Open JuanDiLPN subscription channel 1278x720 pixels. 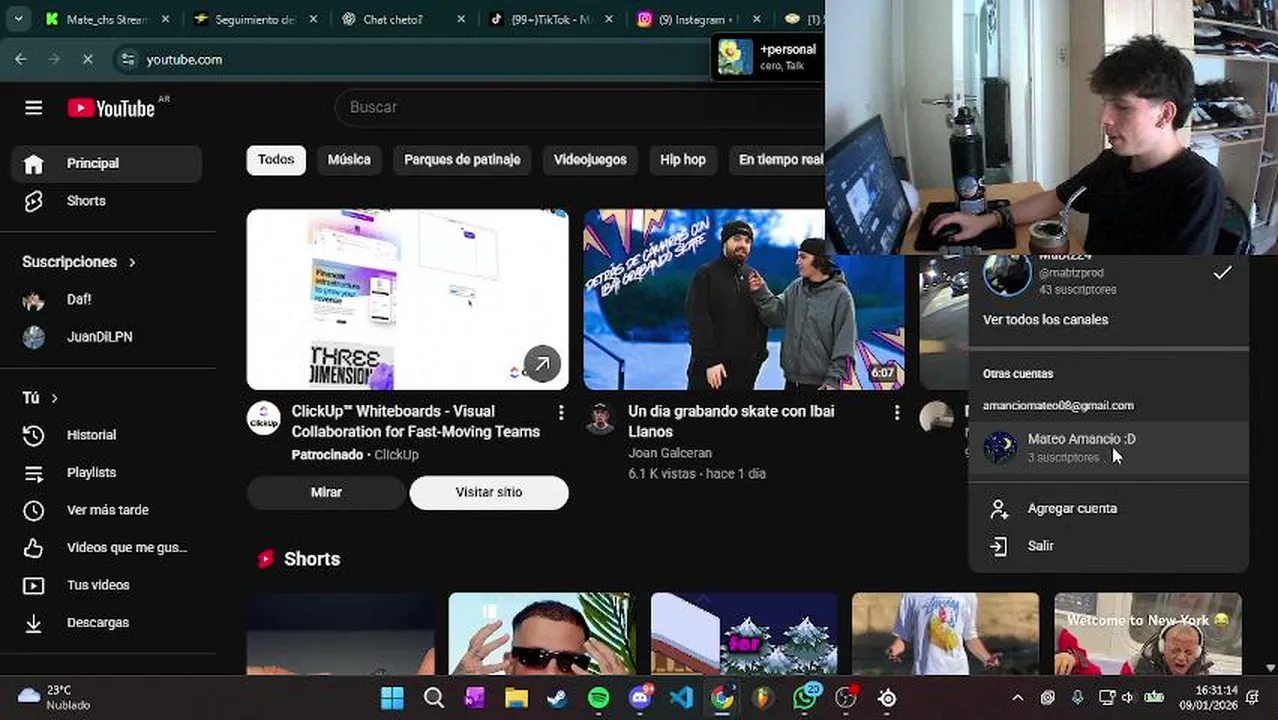click(x=107, y=337)
